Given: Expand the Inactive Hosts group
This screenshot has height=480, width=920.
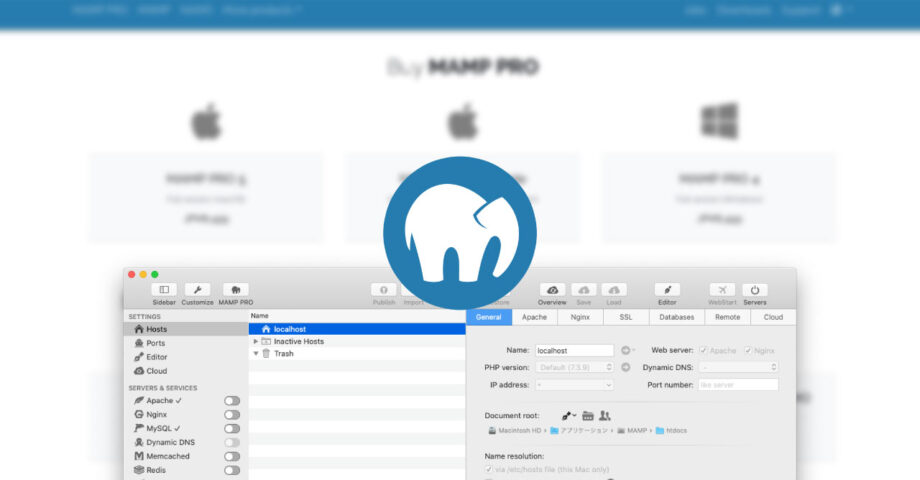Looking at the screenshot, I should point(256,342).
